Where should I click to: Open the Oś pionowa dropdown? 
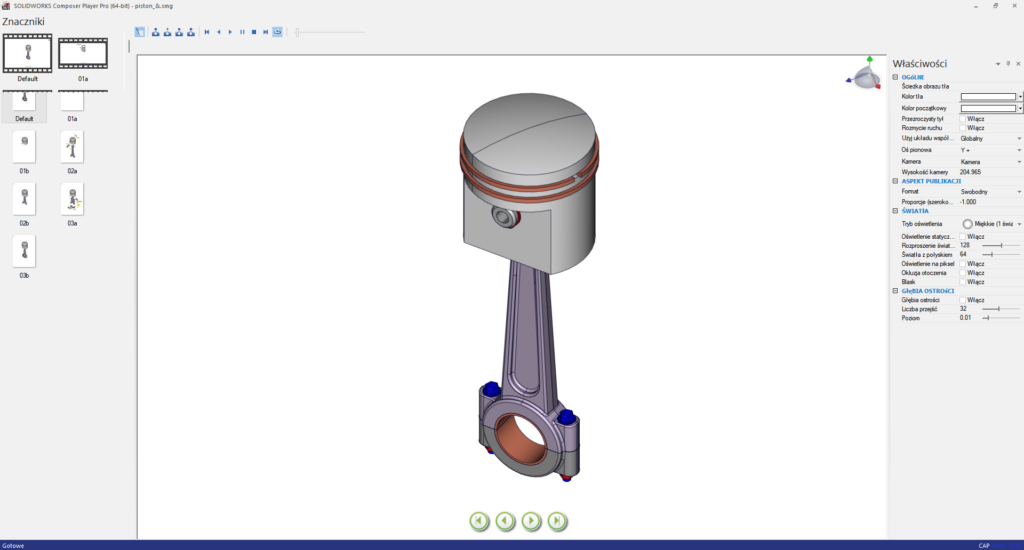[x=1019, y=150]
